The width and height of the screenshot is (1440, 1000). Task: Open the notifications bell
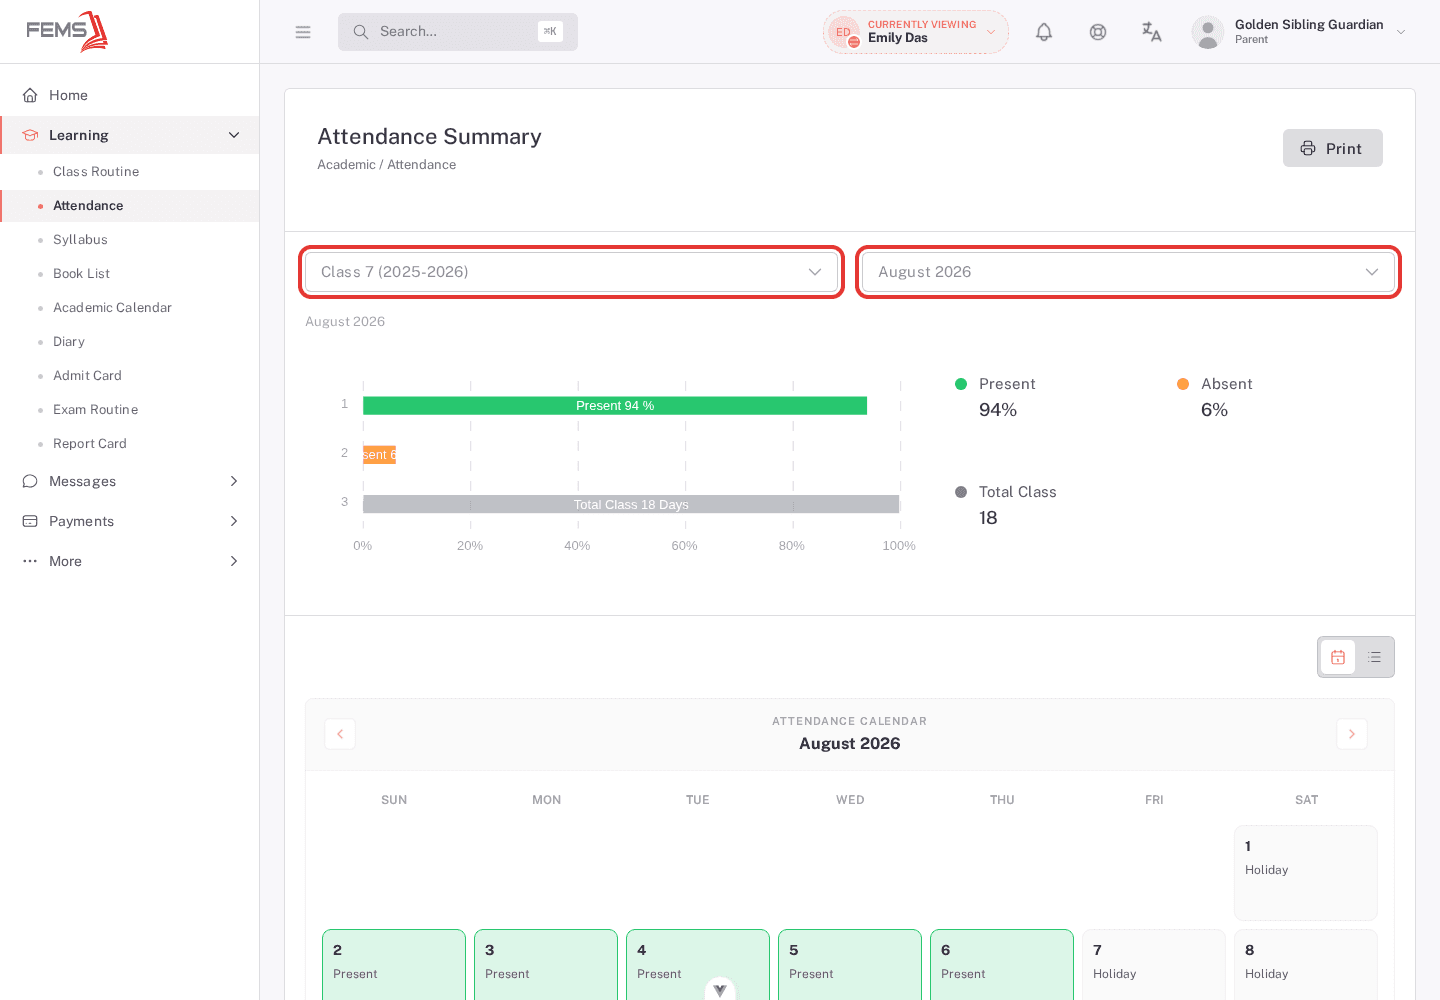pos(1044,32)
